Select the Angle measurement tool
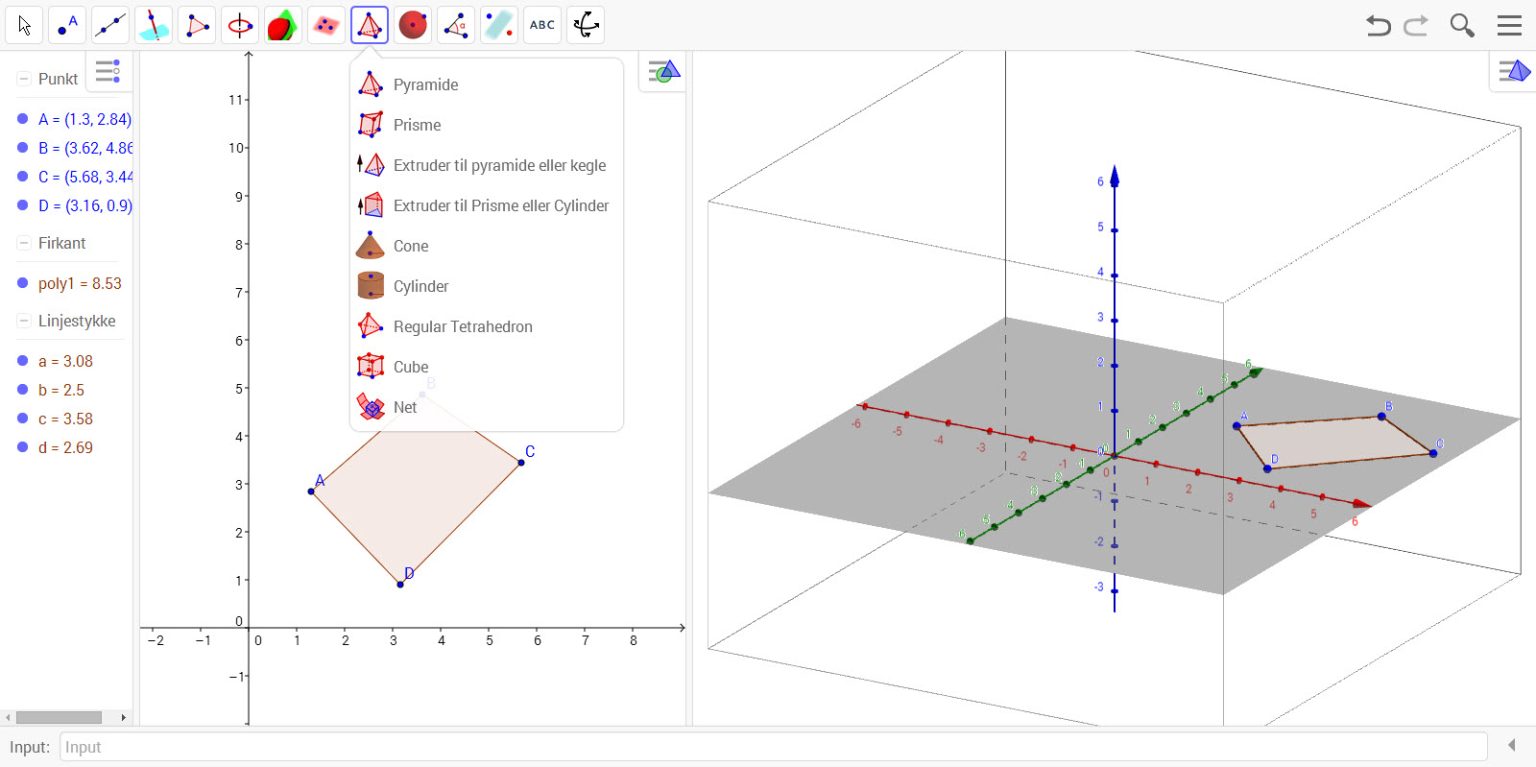1536x767 pixels. 454,24
